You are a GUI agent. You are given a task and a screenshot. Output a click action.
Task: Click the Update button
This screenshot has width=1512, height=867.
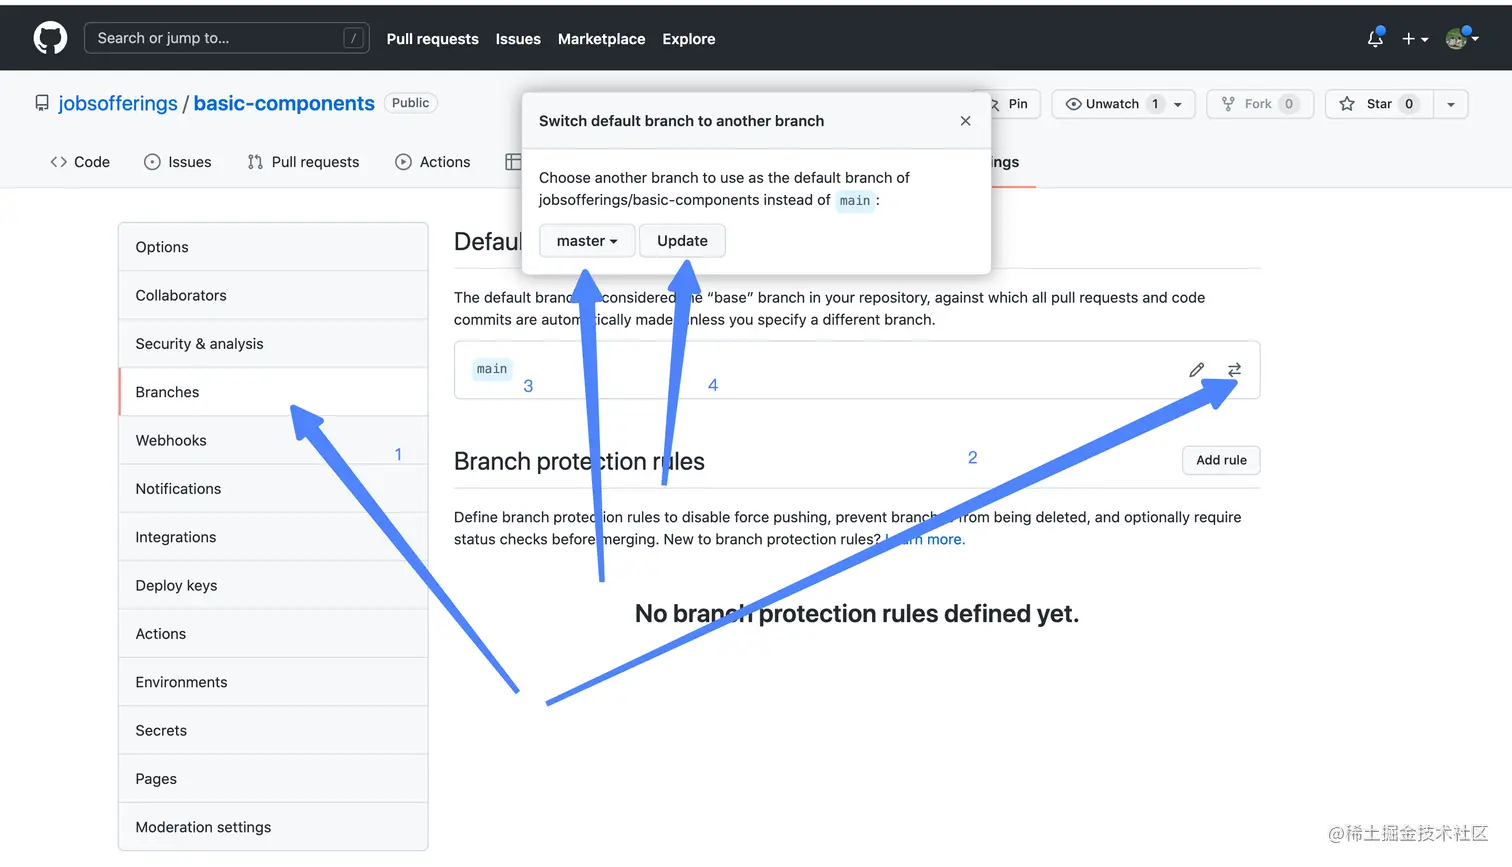(682, 241)
